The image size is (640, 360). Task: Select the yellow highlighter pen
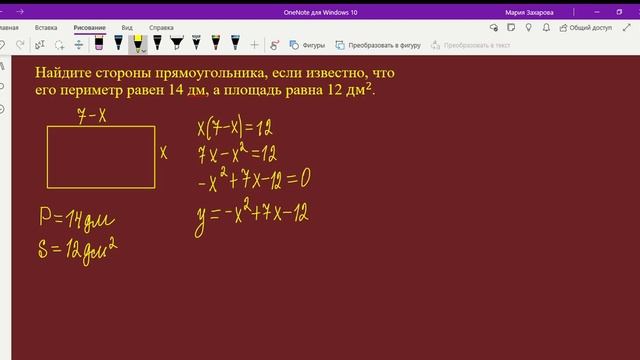point(138,43)
